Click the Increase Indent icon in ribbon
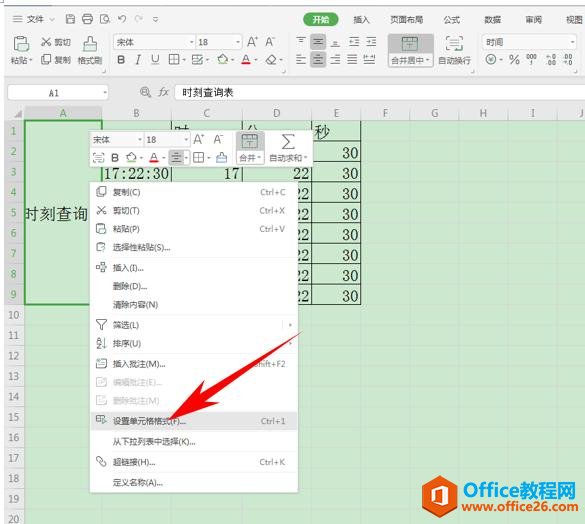Screen dimensions: 585x524 (x=371, y=42)
